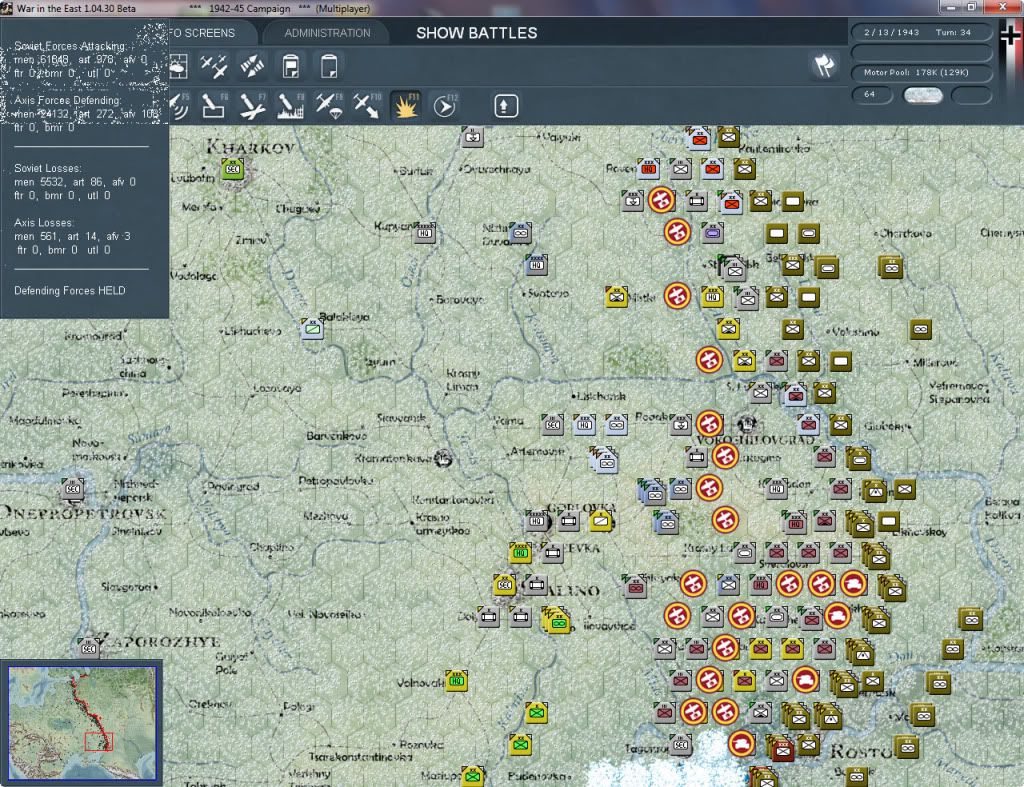Click the 'Soviet Losses:' heading
This screenshot has width=1024, height=787.
point(48,169)
